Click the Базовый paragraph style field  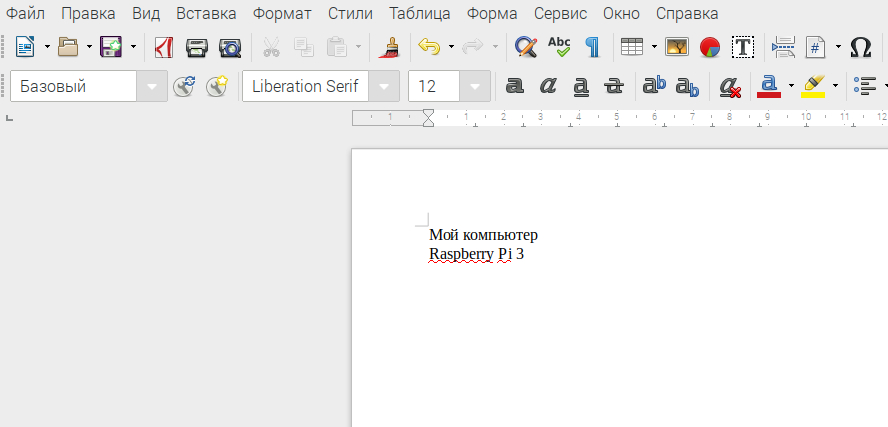pos(74,86)
